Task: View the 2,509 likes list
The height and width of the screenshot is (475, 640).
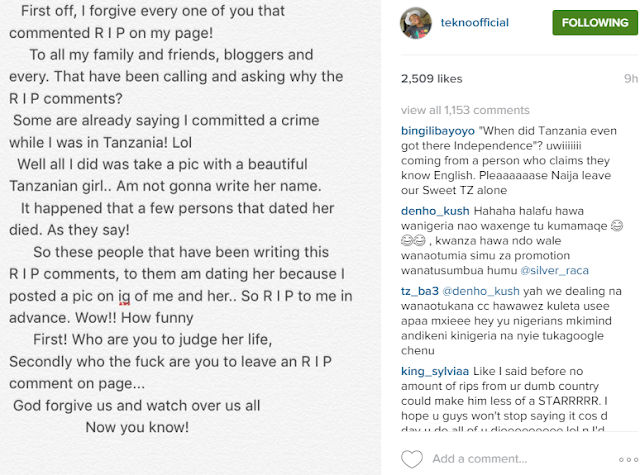Action: coord(431,79)
